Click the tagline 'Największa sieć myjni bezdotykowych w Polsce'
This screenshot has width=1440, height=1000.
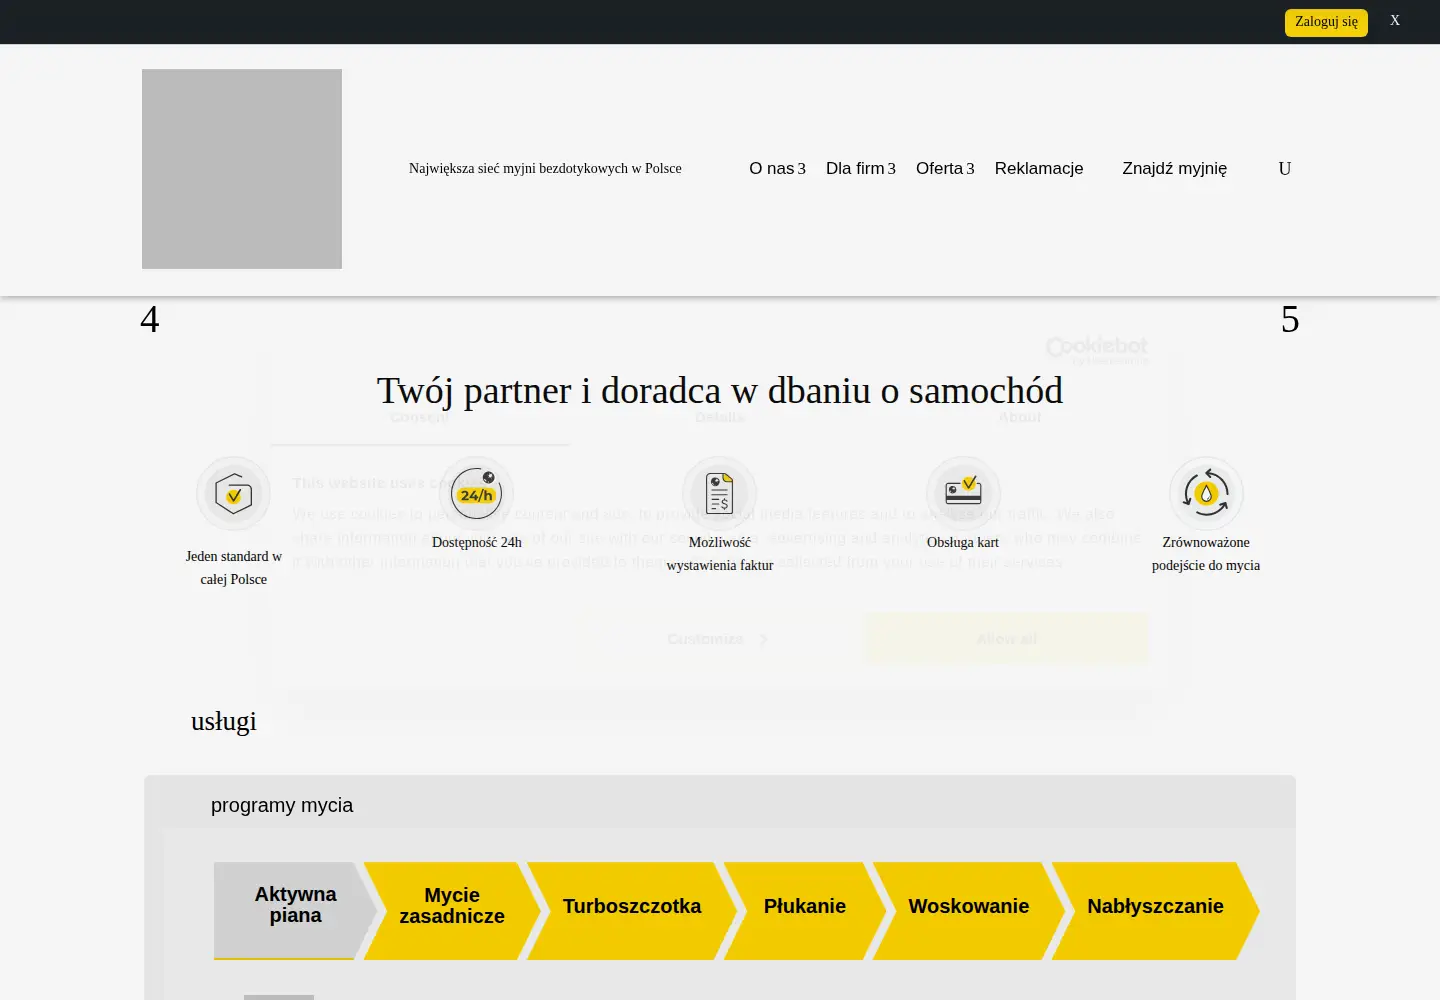[x=545, y=169]
